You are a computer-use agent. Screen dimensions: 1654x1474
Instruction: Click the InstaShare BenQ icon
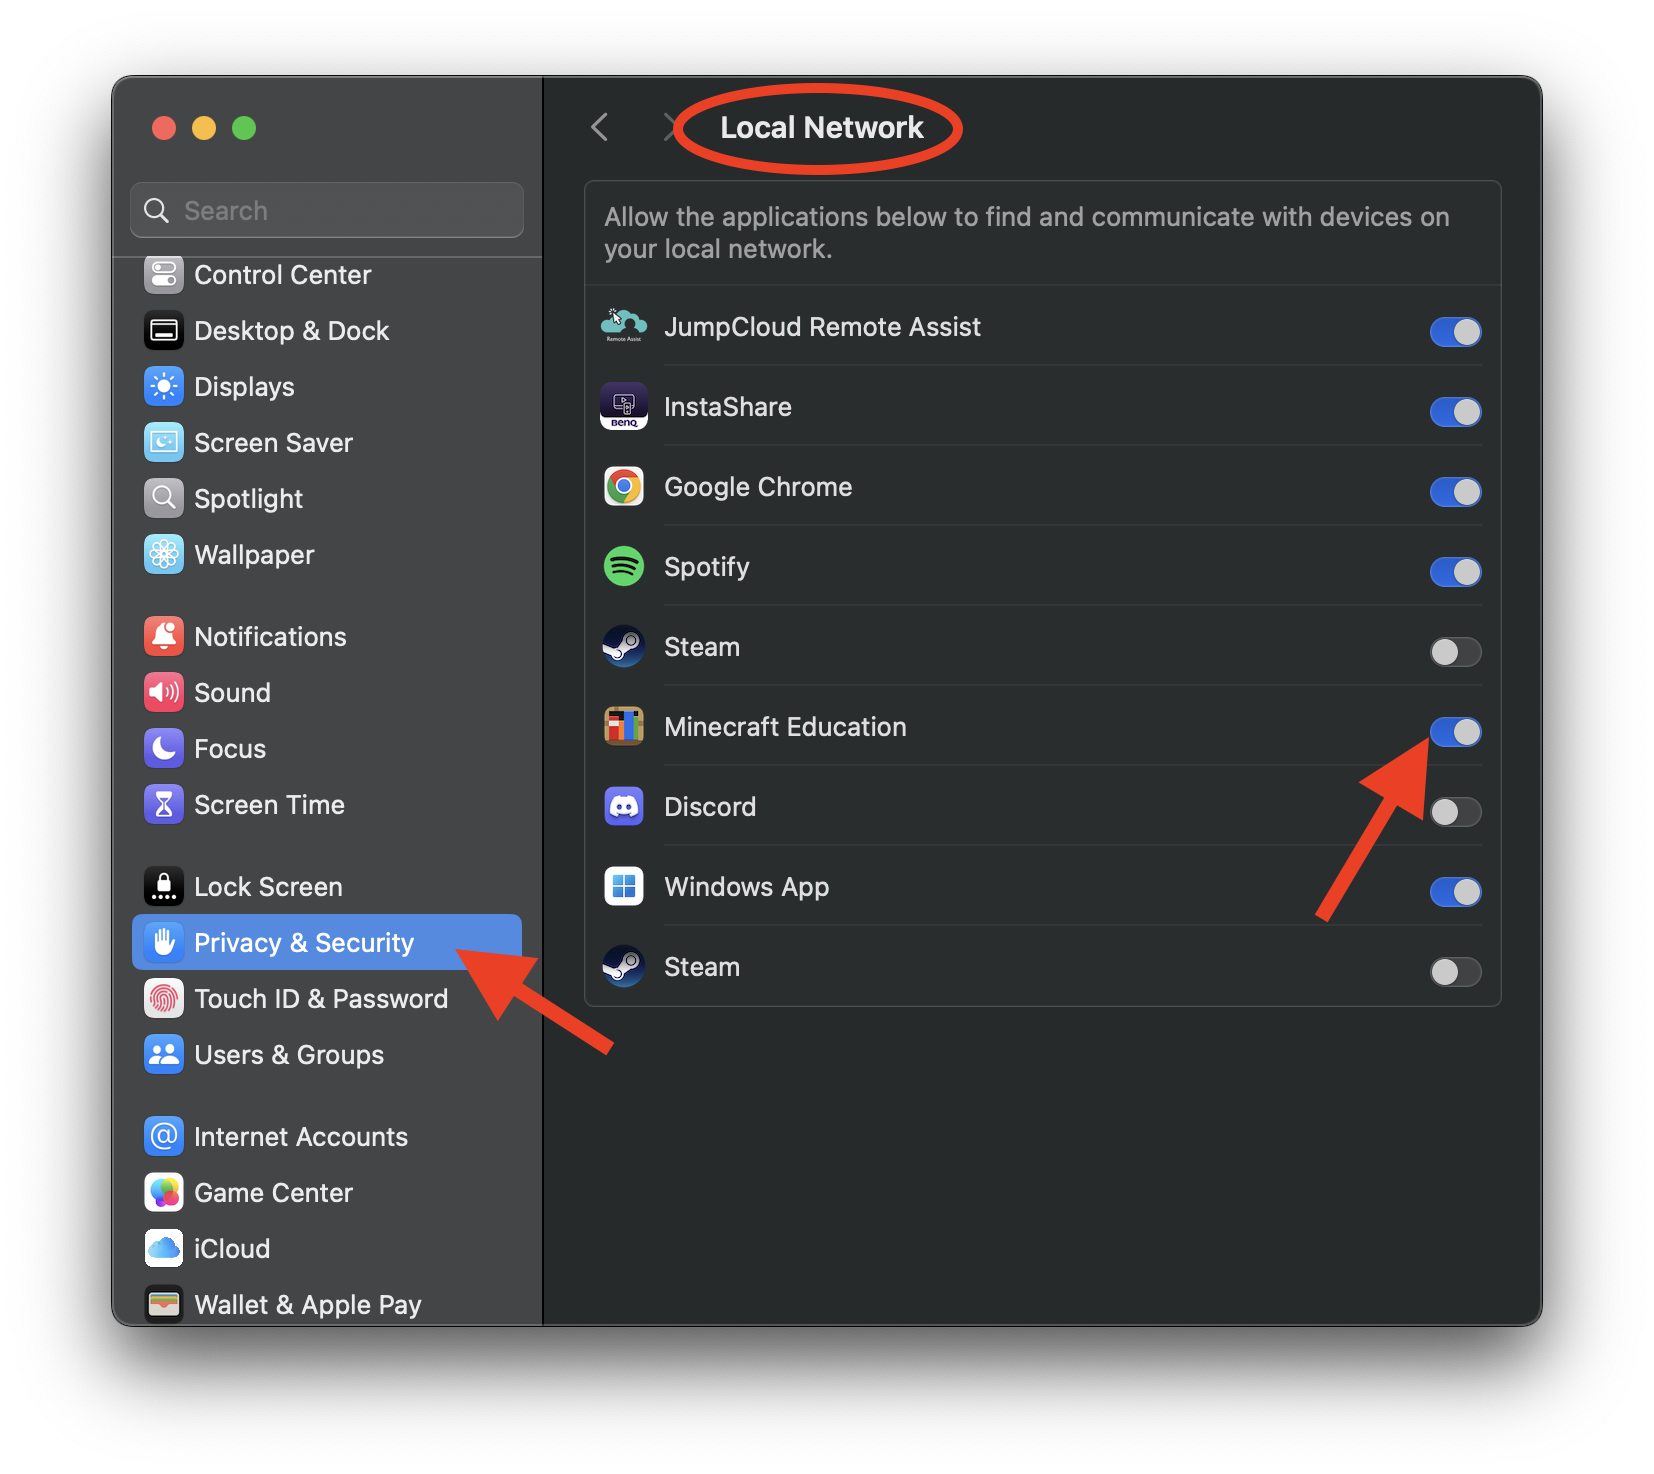coord(623,407)
